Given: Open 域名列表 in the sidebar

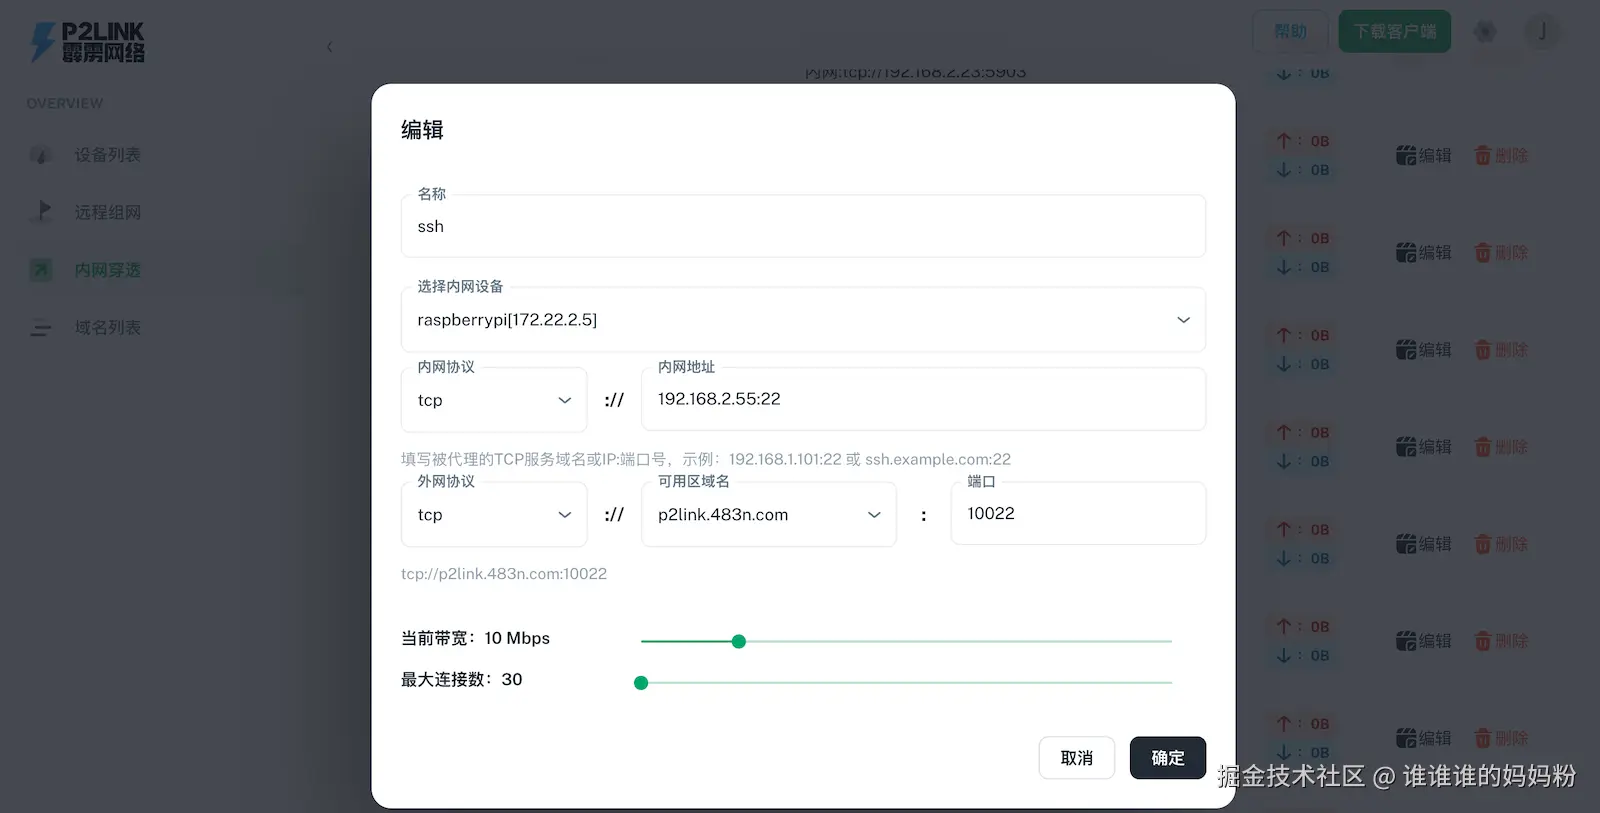Looking at the screenshot, I should tap(107, 327).
